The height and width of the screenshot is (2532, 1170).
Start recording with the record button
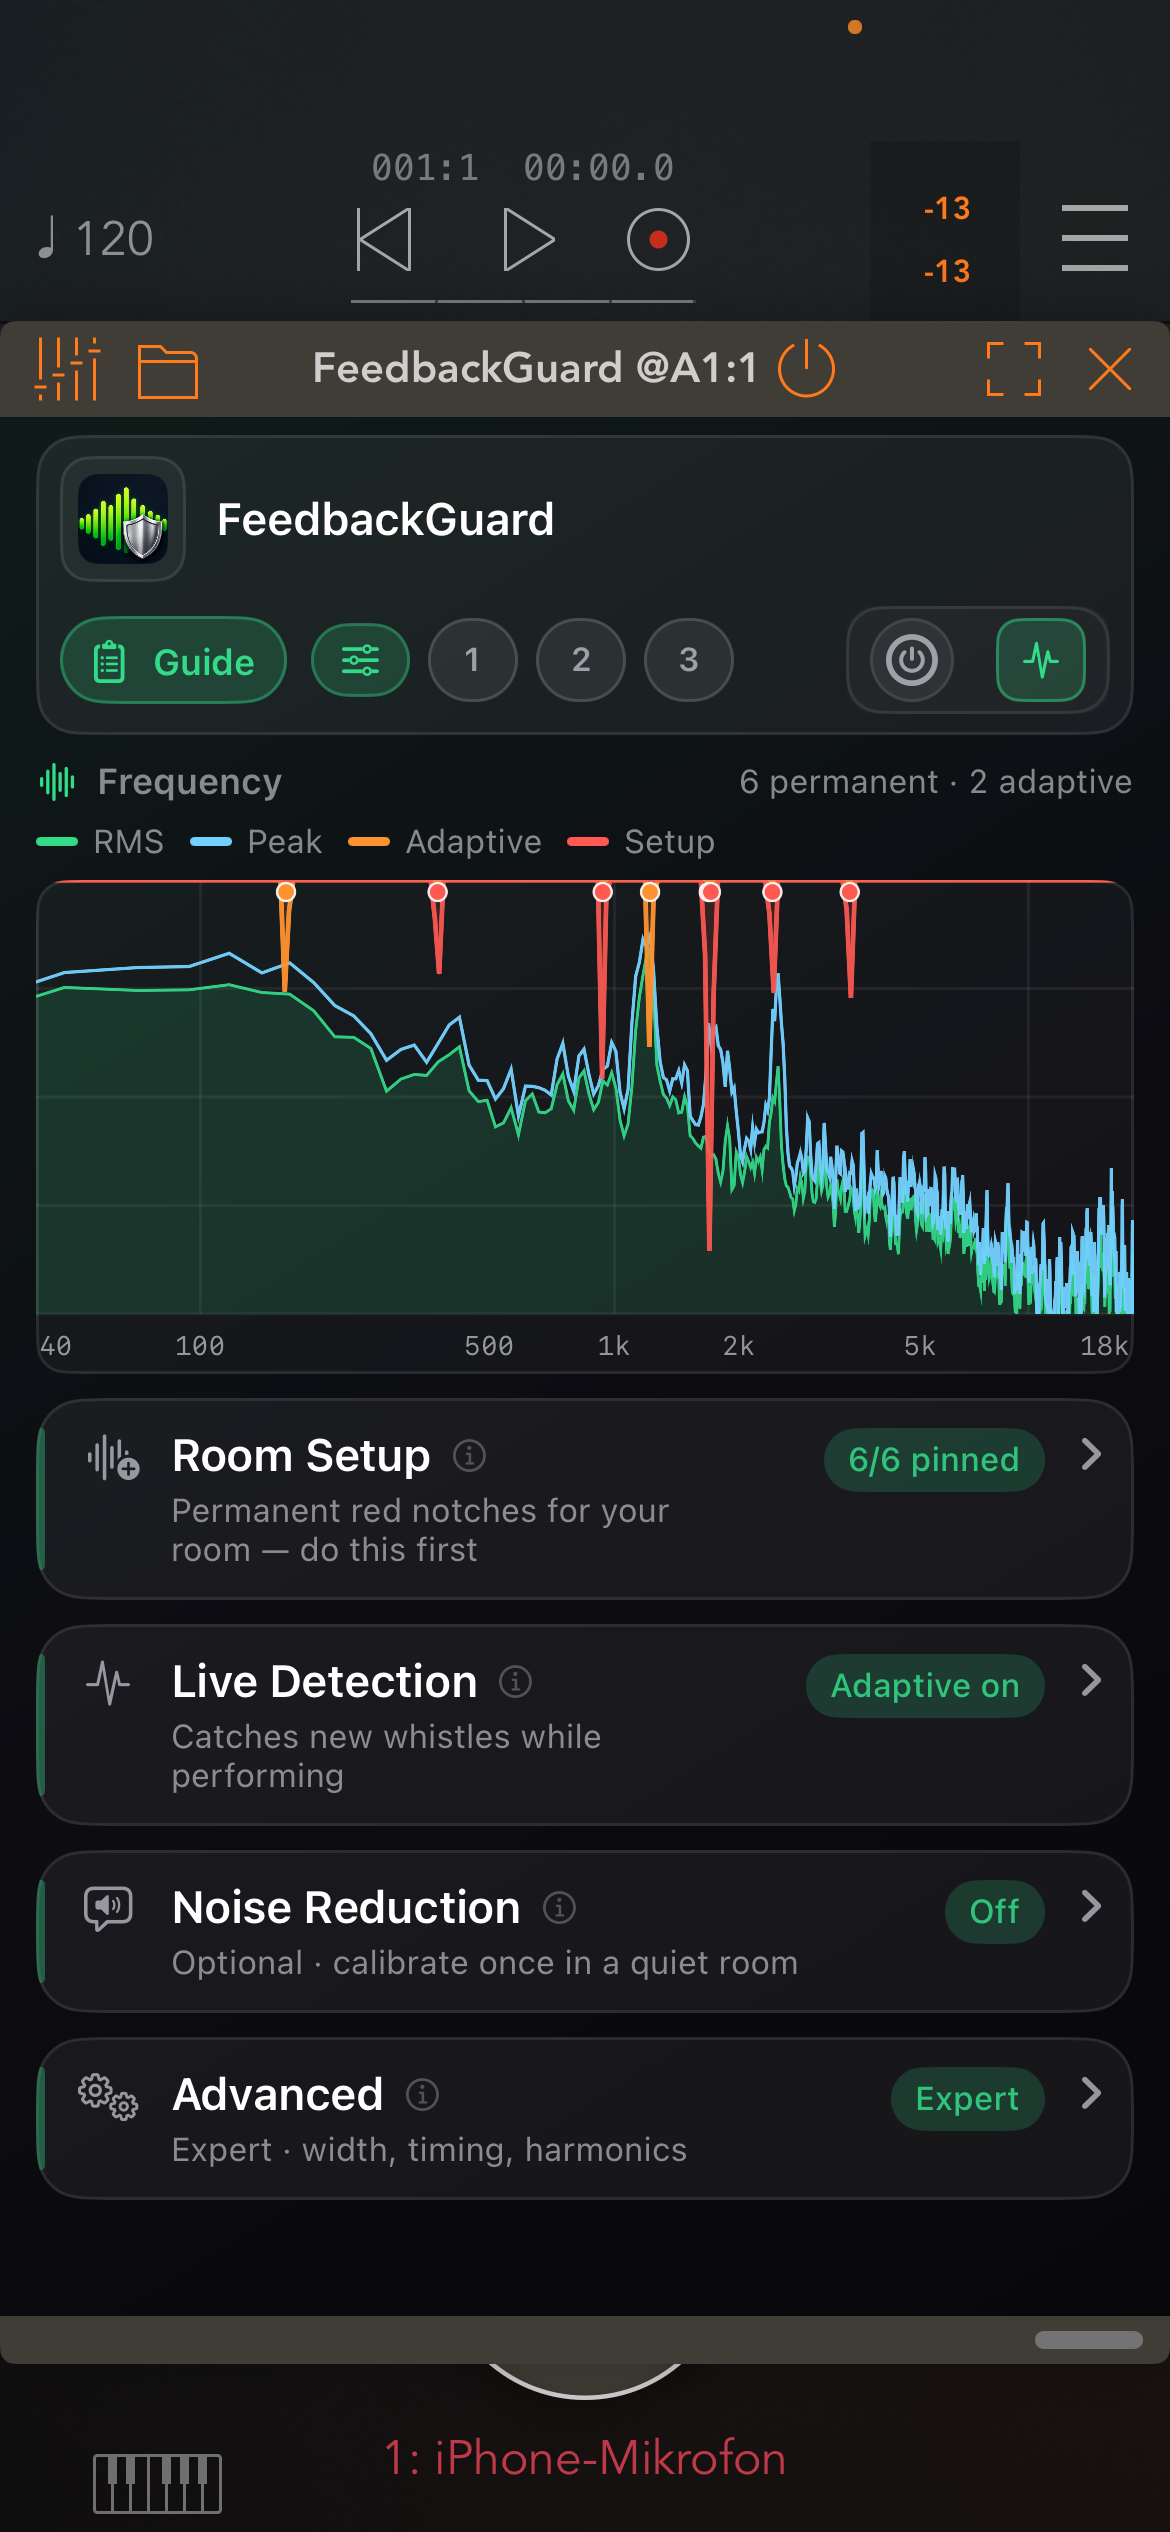(x=658, y=240)
